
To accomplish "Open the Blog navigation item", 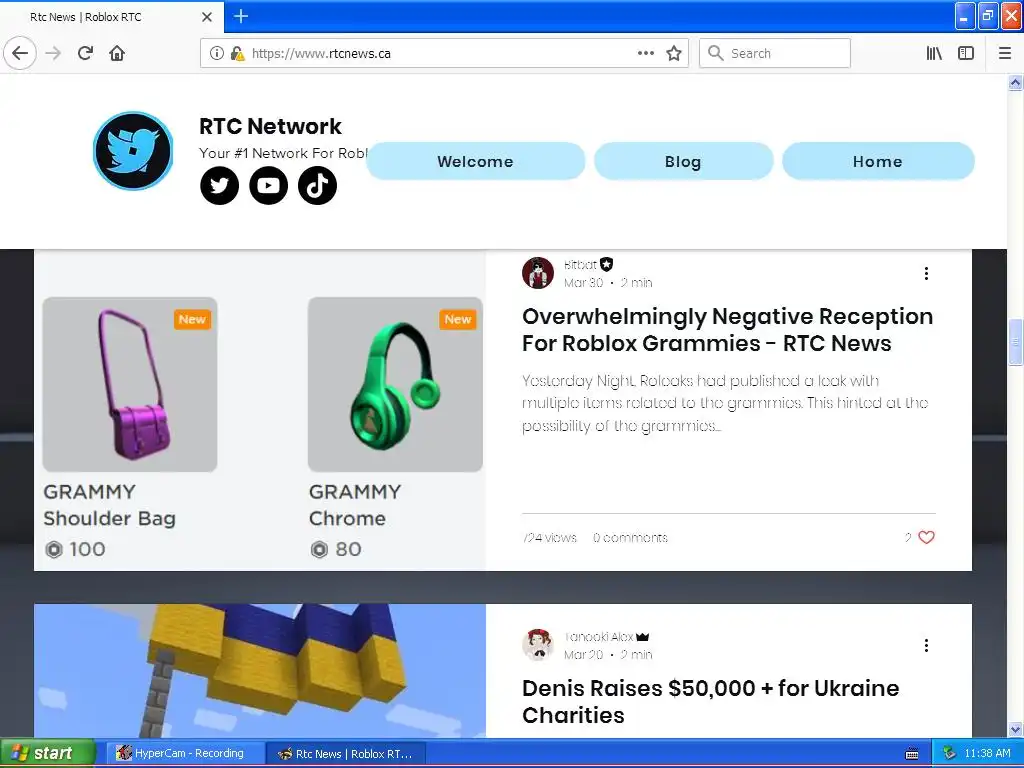I will [683, 161].
